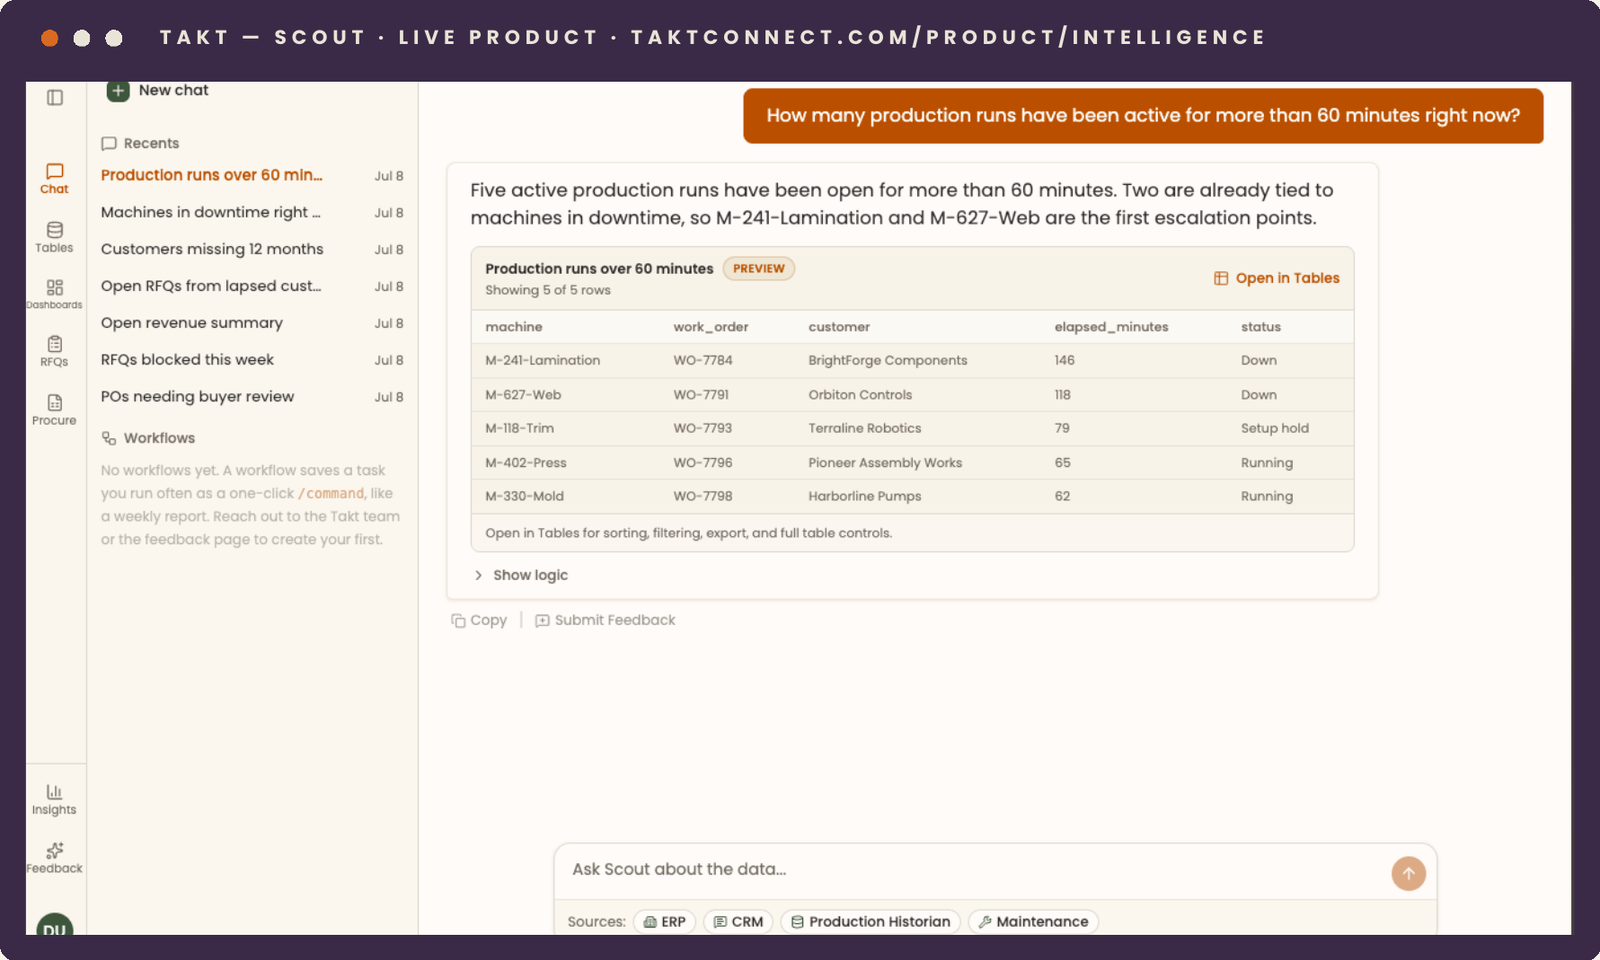
Task: Go to Dashboards in the sidebar
Action: pos(55,295)
